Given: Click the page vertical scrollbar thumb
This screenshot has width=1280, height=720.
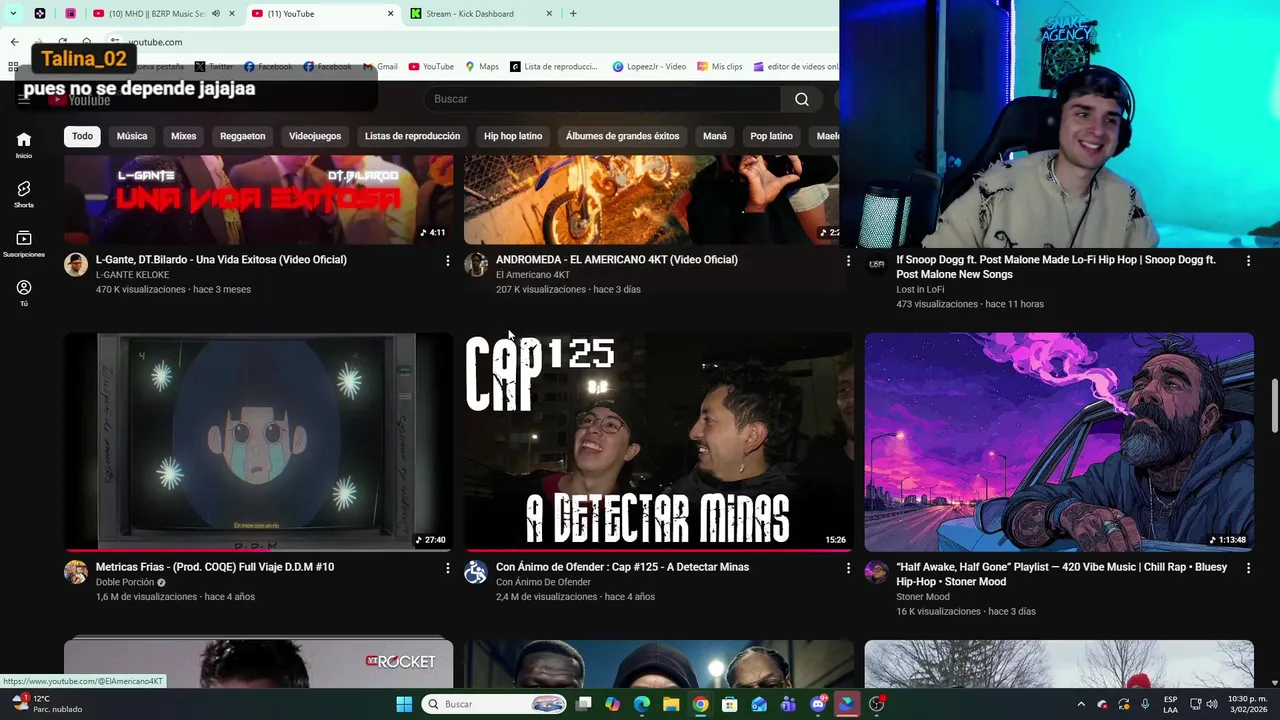Looking at the screenshot, I should tap(1274, 406).
